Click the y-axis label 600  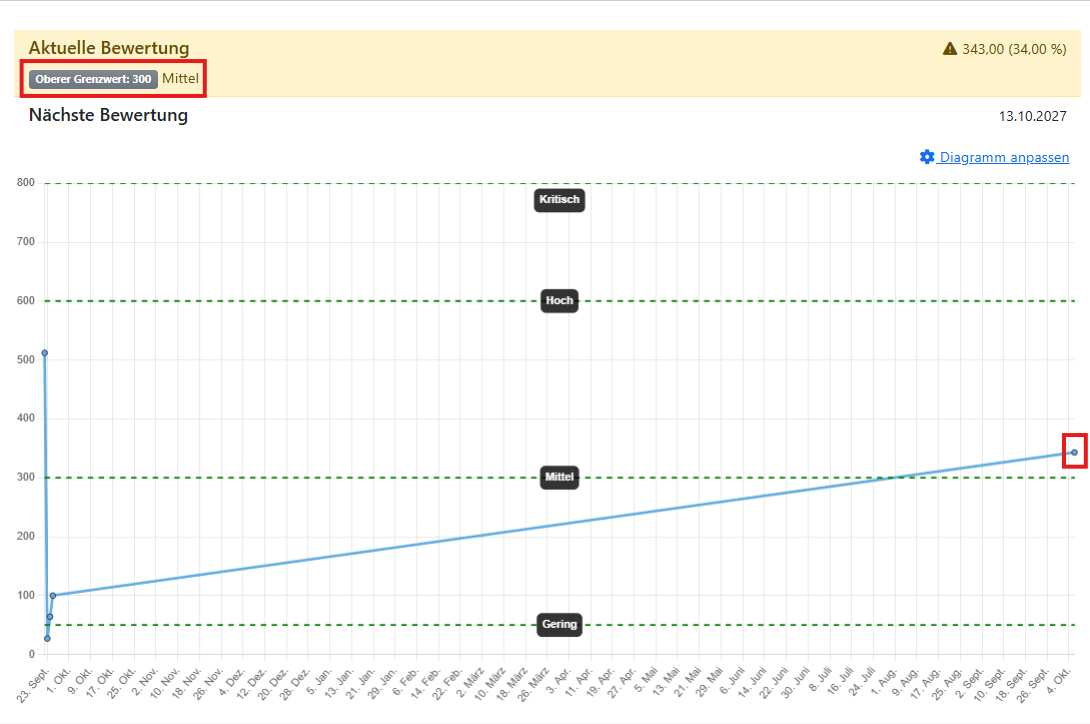click(26, 300)
